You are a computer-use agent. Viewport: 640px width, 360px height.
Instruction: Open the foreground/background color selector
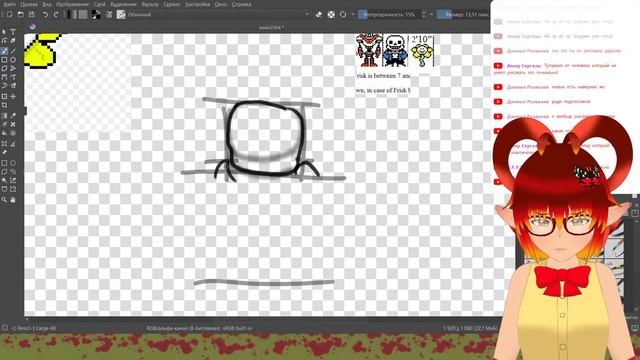coord(96,14)
